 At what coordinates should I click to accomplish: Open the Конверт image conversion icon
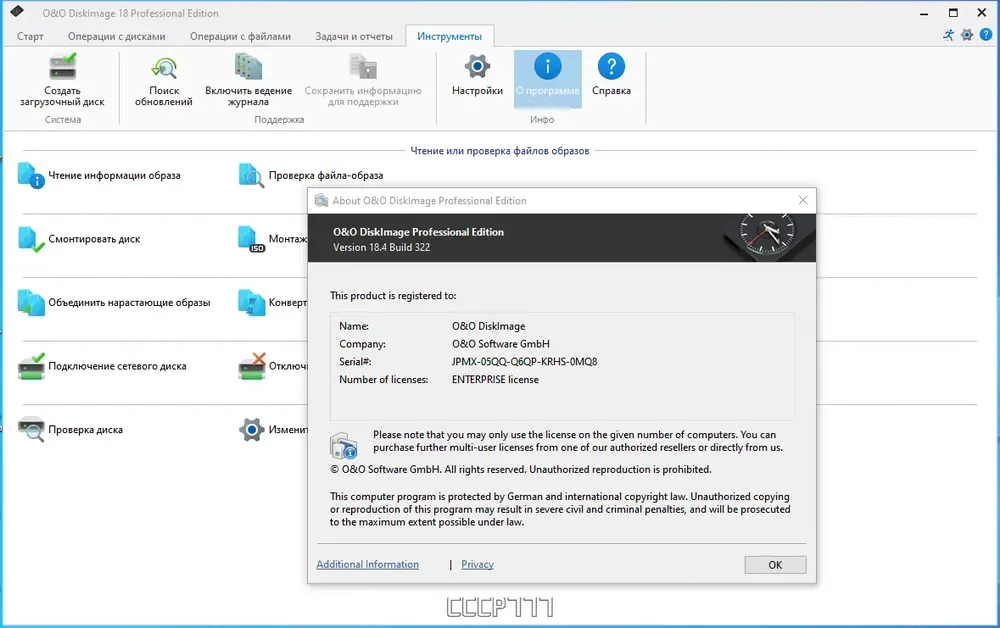(251, 303)
